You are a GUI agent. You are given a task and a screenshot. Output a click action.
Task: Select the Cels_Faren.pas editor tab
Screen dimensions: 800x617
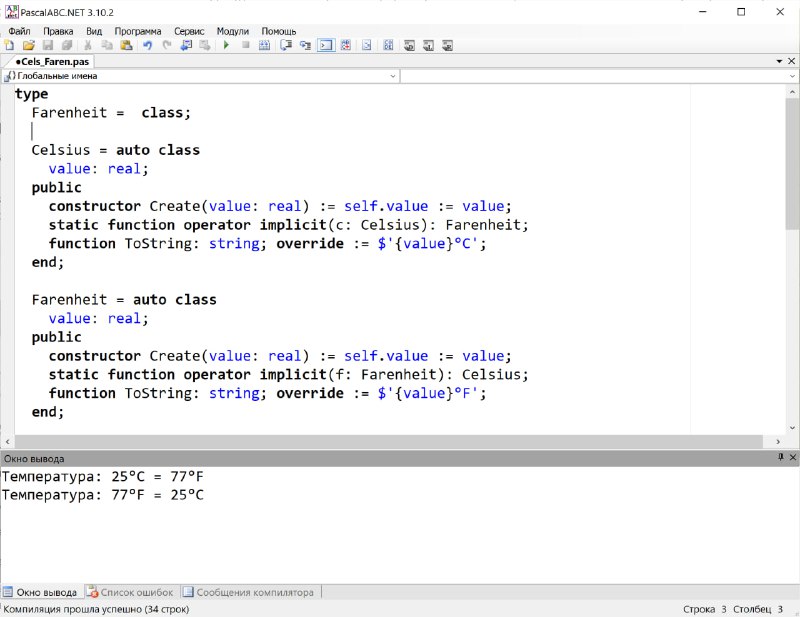coord(52,62)
